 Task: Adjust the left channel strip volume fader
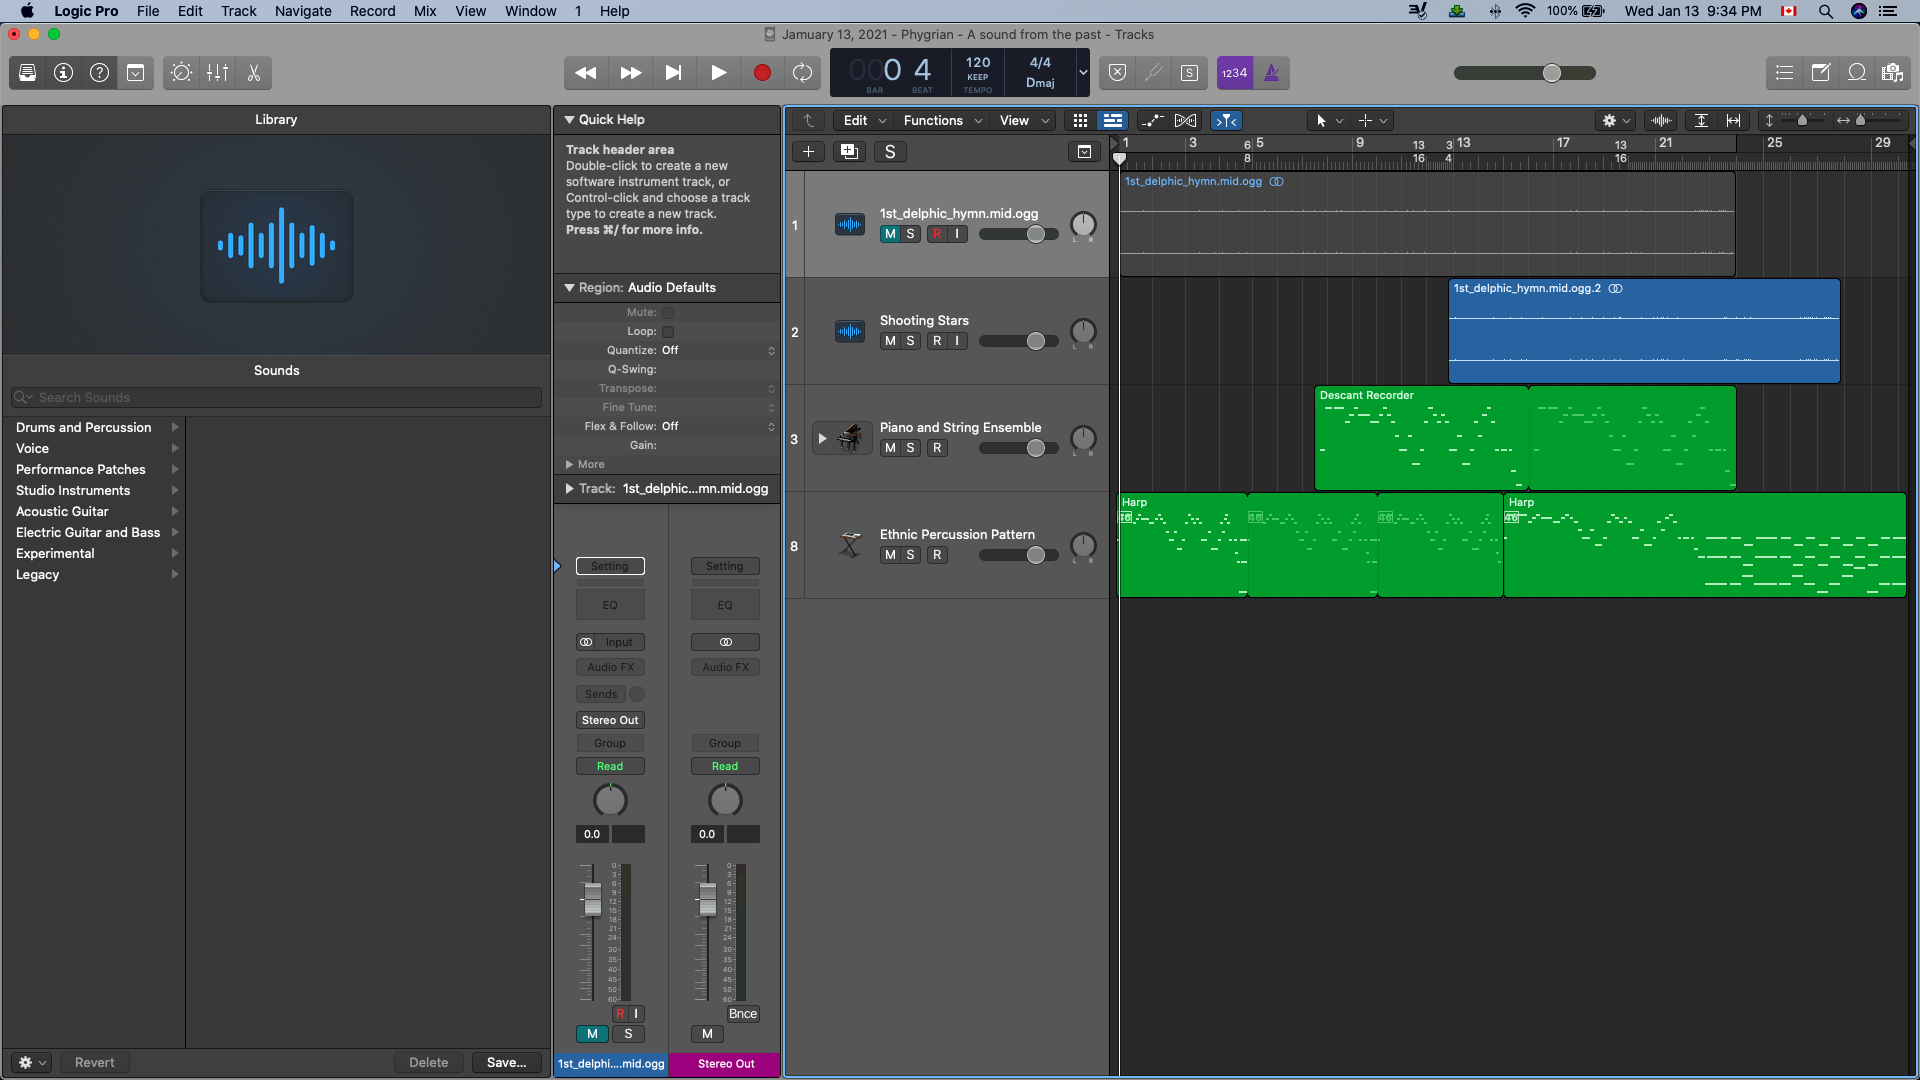(593, 900)
